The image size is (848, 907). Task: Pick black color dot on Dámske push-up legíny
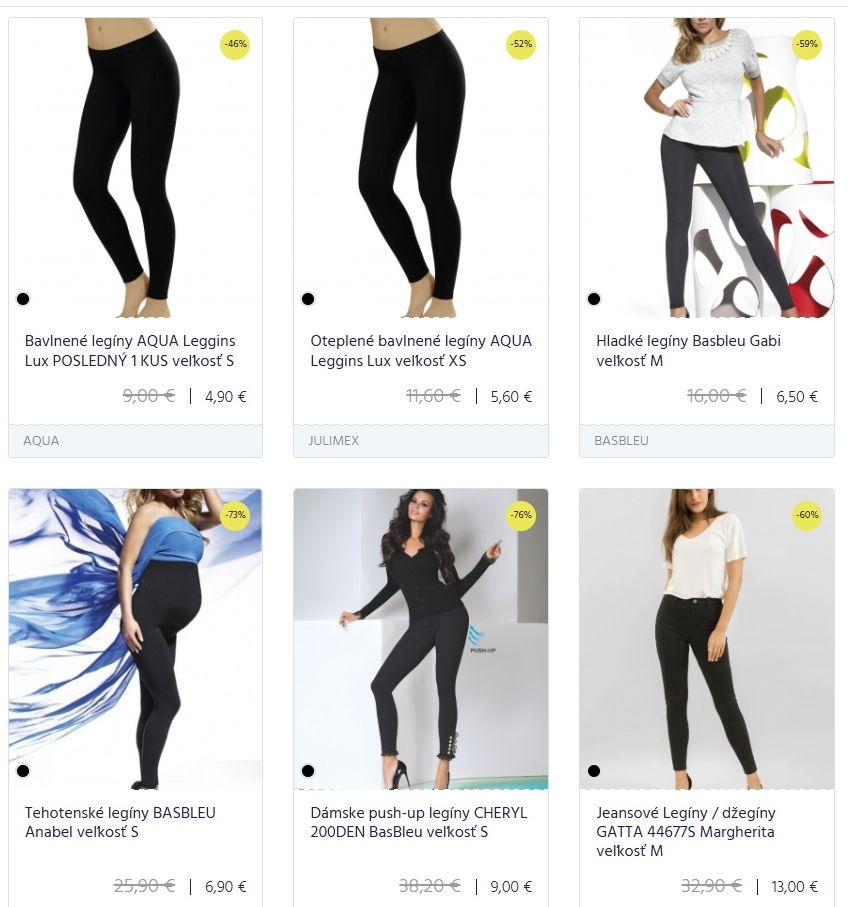point(308,771)
